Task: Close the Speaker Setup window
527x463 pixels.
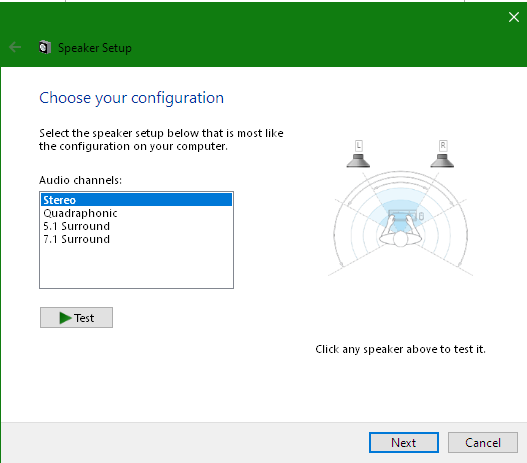Action: click(514, 17)
